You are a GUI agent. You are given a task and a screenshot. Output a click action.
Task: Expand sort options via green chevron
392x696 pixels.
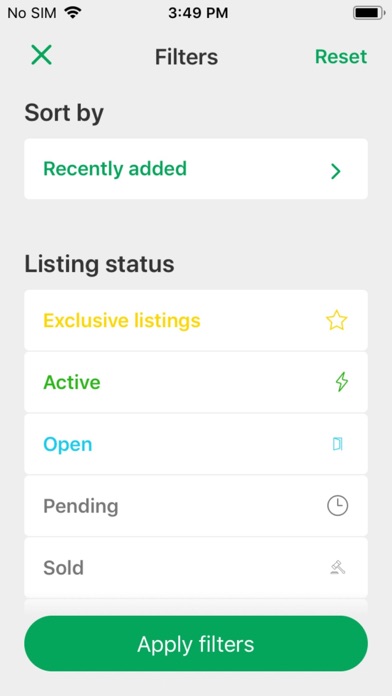[x=336, y=171]
